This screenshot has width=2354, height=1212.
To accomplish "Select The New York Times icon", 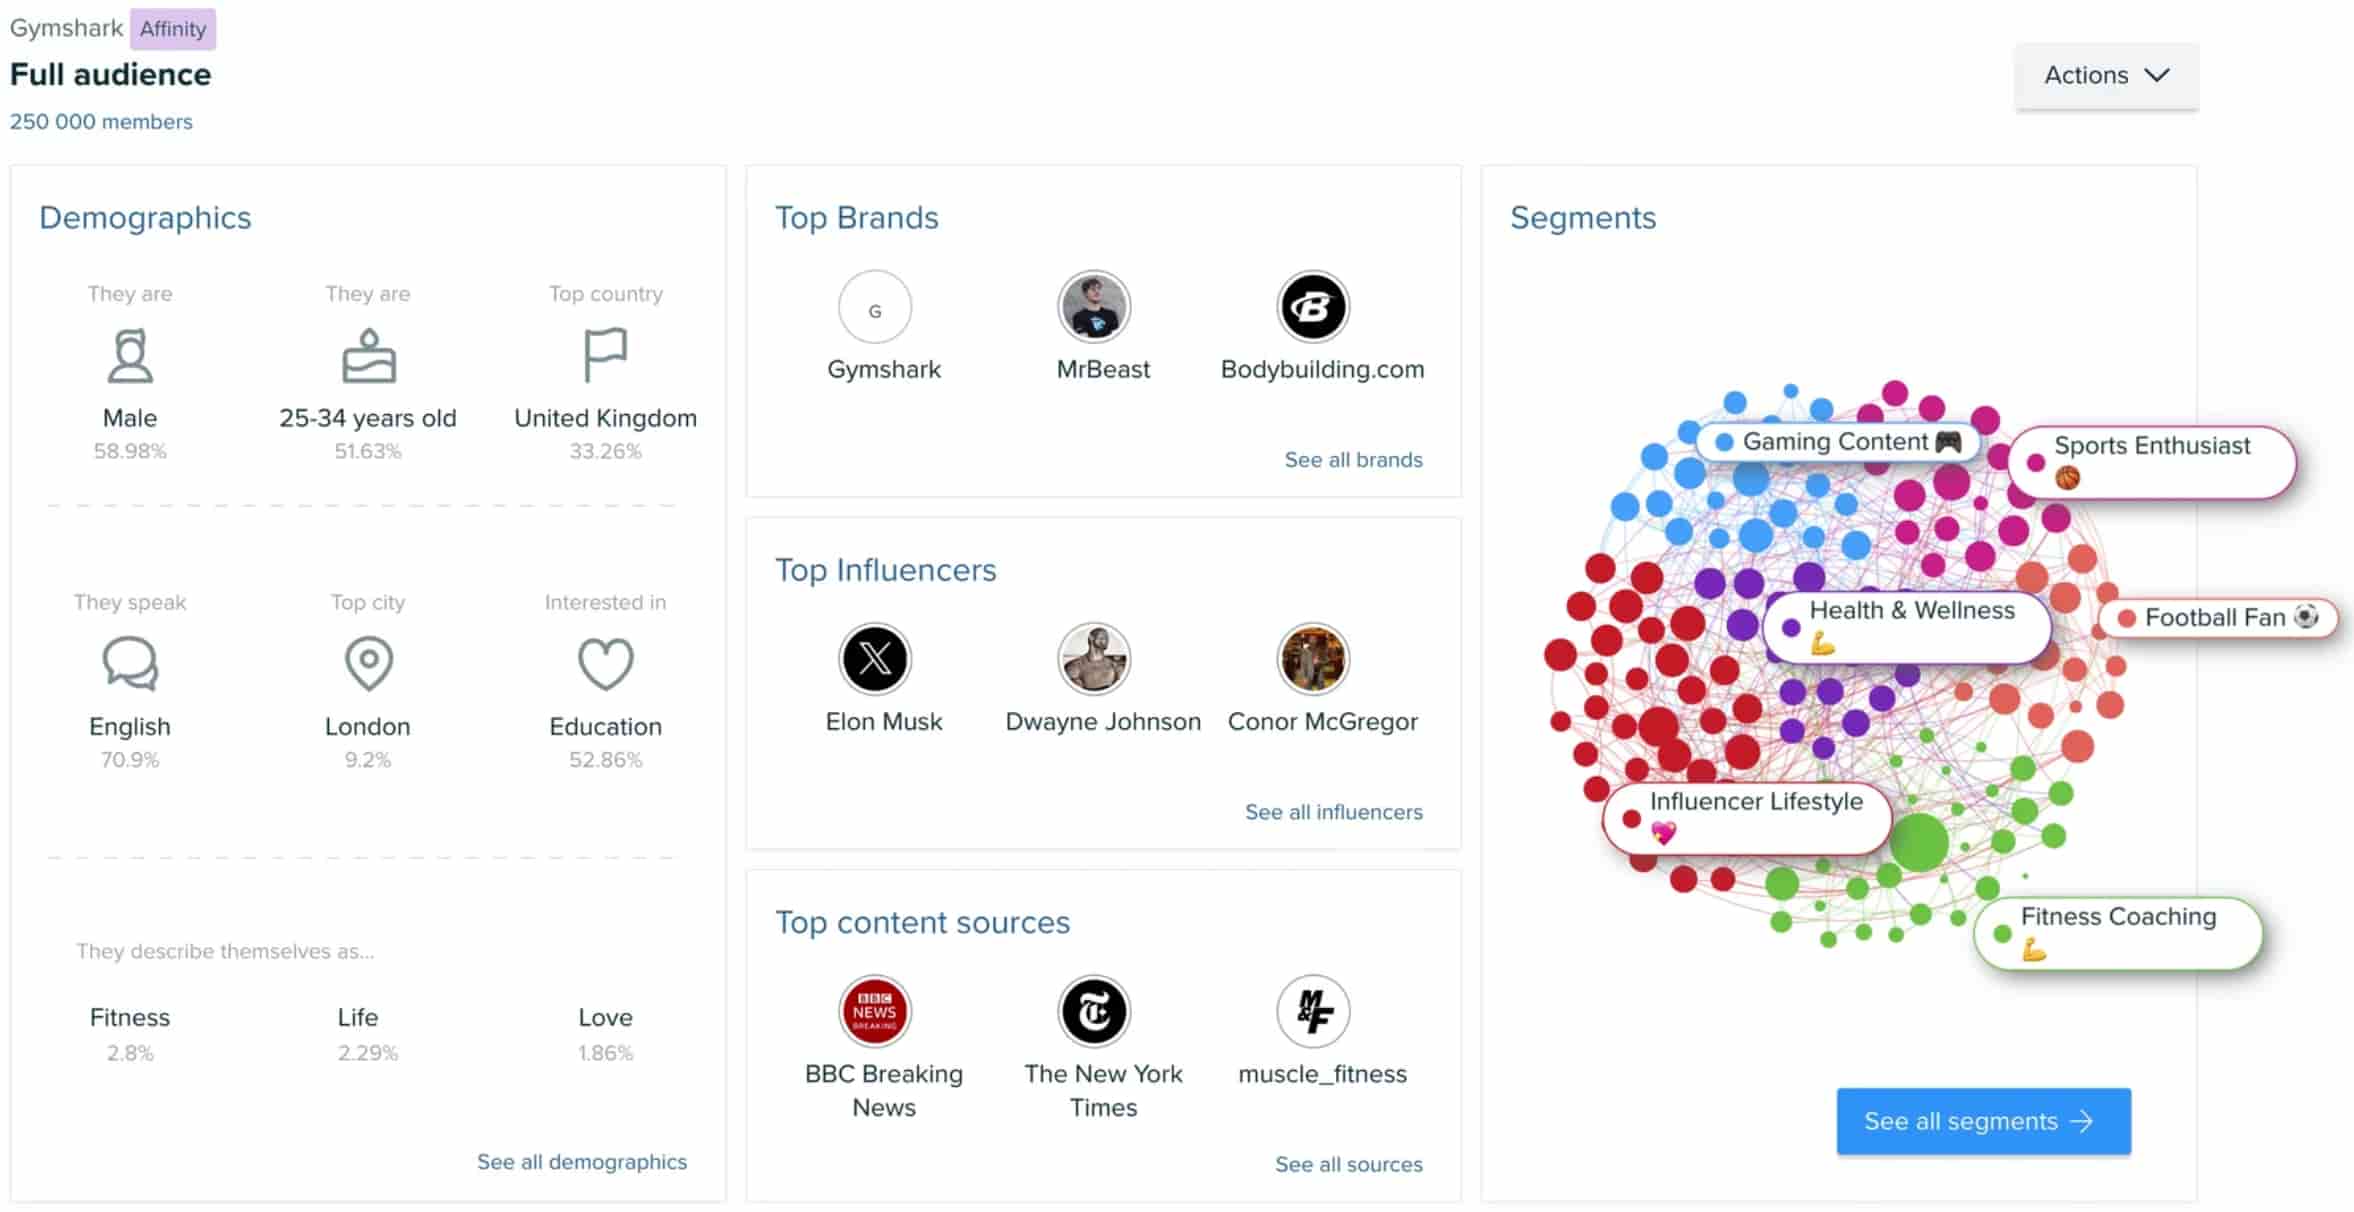I will pos(1094,1011).
